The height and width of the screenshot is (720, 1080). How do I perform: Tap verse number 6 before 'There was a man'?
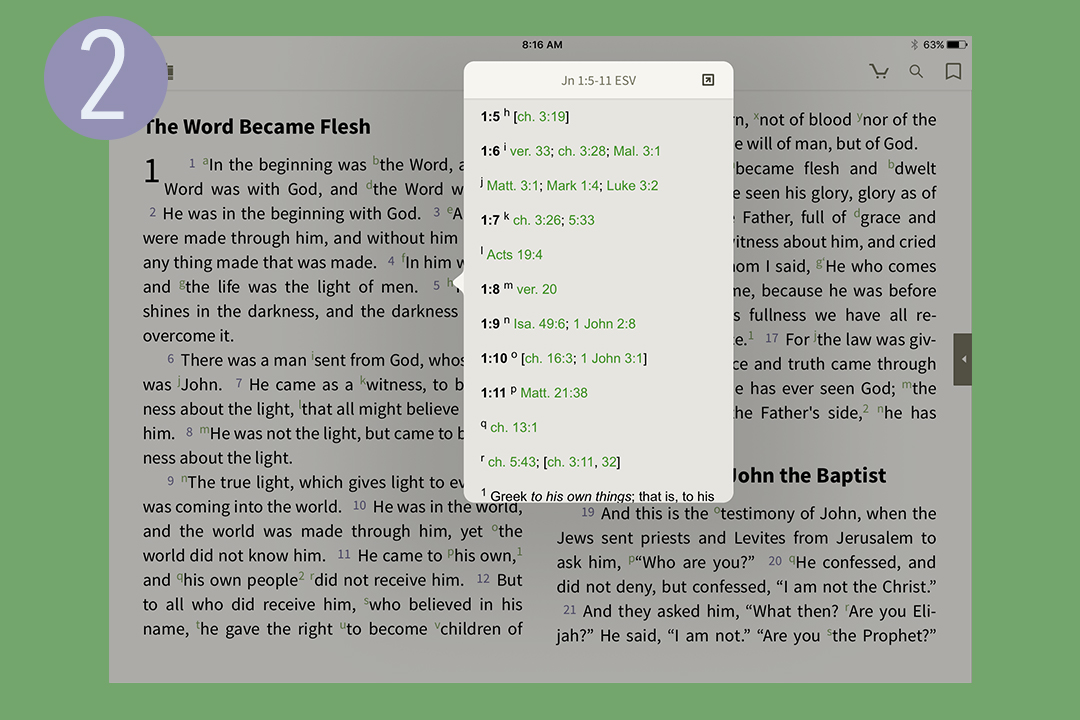coord(170,359)
